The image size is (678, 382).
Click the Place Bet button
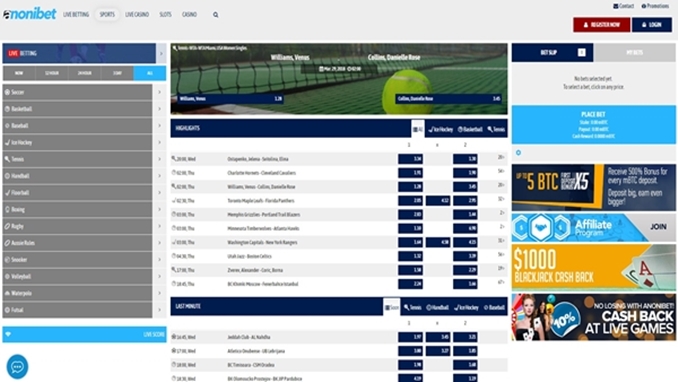pos(594,125)
